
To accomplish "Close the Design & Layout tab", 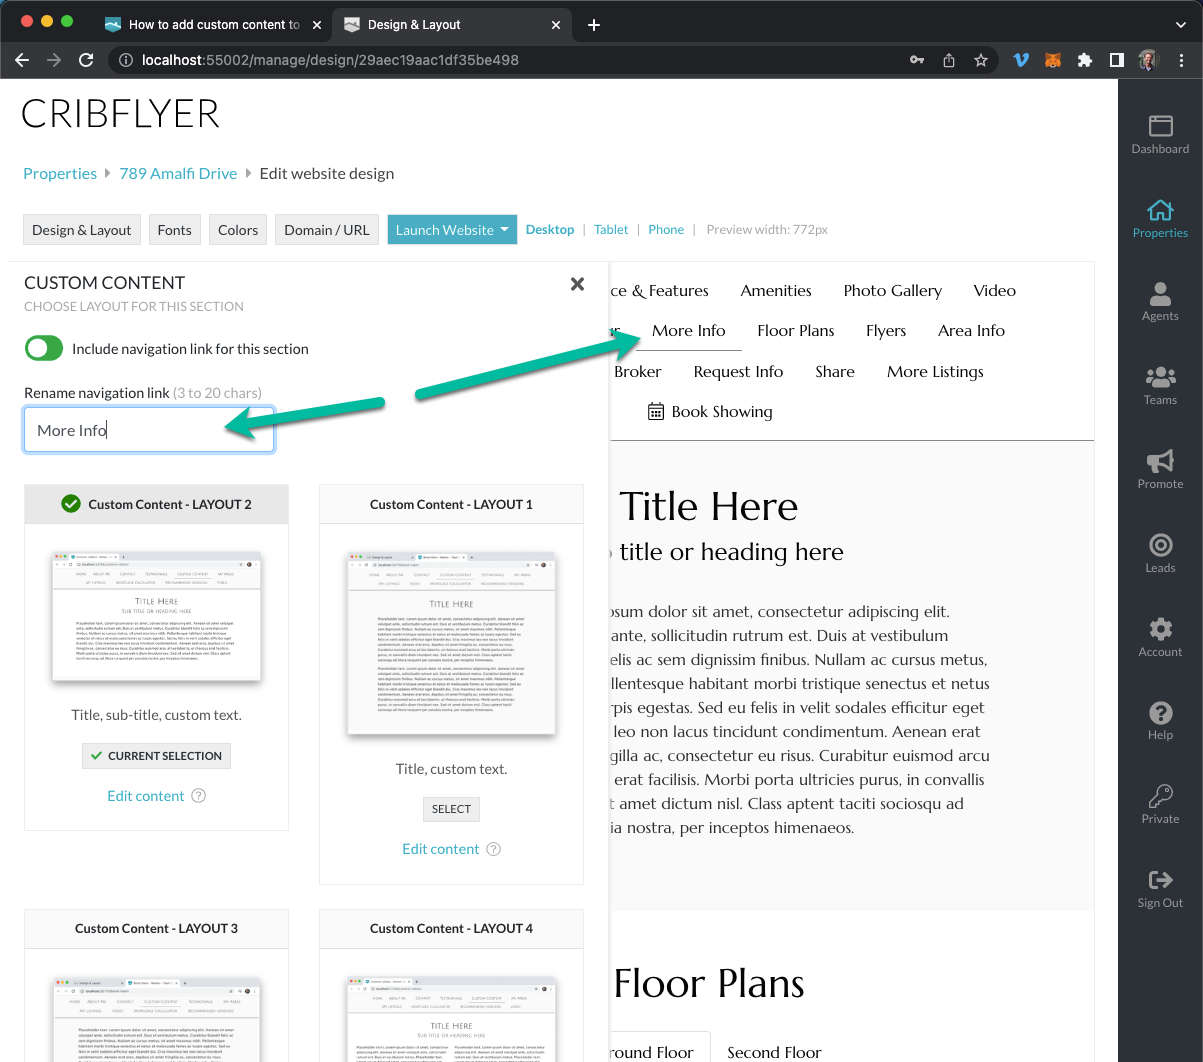I will 555,25.
